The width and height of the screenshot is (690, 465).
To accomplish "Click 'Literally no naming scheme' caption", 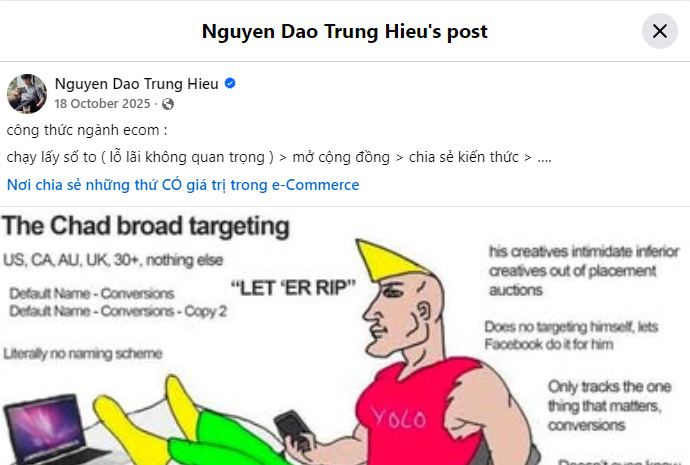I will (83, 353).
